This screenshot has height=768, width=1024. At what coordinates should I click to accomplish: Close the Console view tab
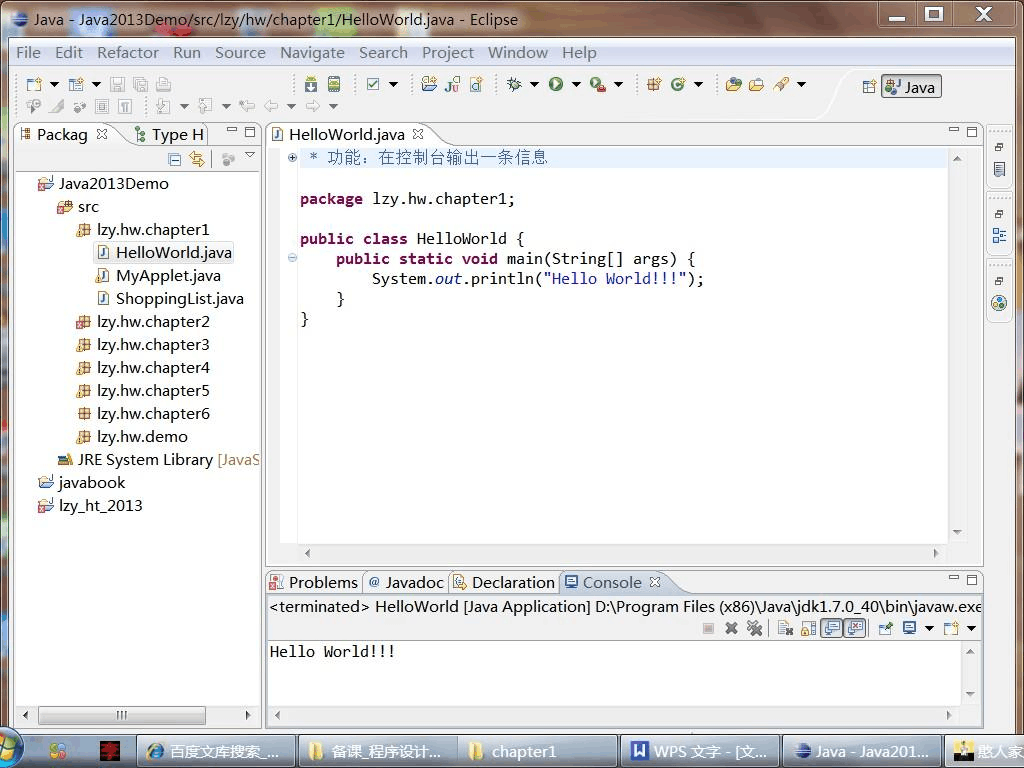click(x=655, y=581)
